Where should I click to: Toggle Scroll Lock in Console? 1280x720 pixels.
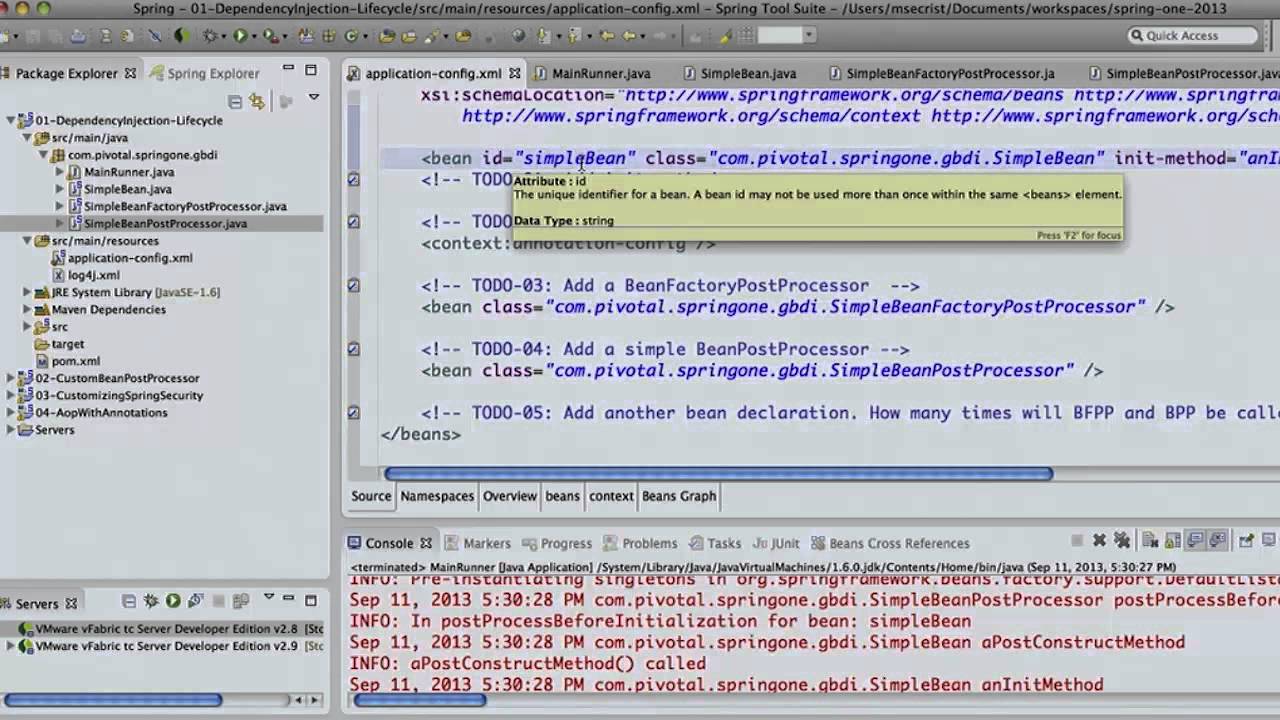point(1173,541)
